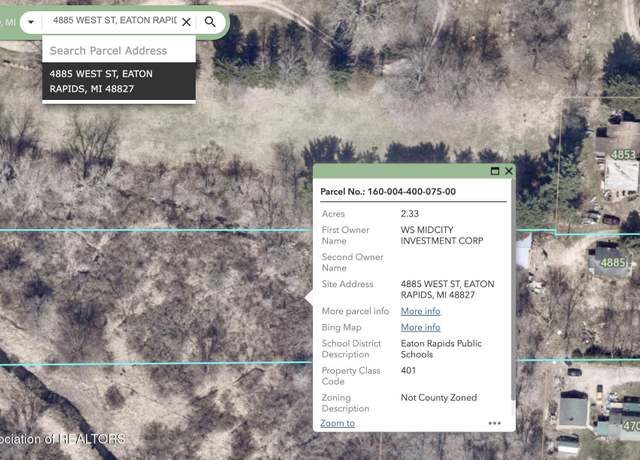Click the 4885 house number label
The height and width of the screenshot is (460, 640).
(613, 262)
